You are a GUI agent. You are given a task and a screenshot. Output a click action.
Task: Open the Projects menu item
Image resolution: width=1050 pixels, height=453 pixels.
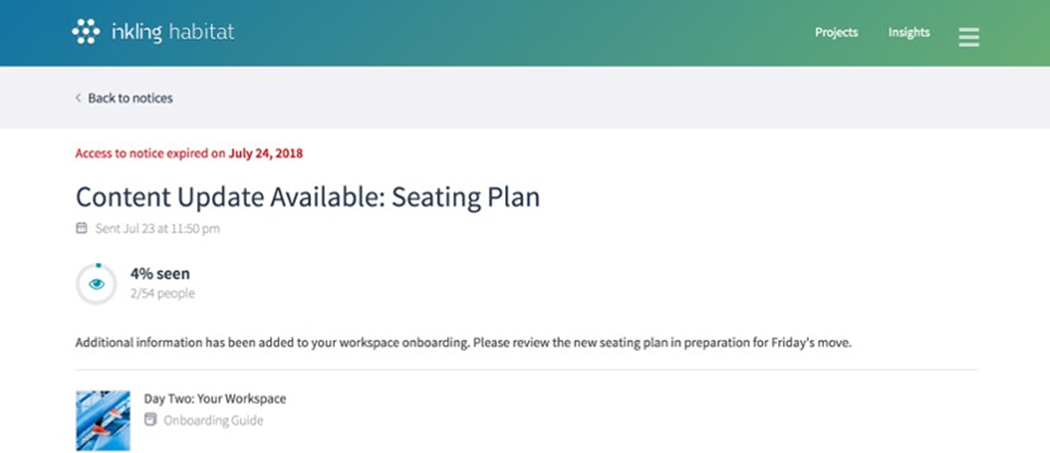(x=836, y=32)
